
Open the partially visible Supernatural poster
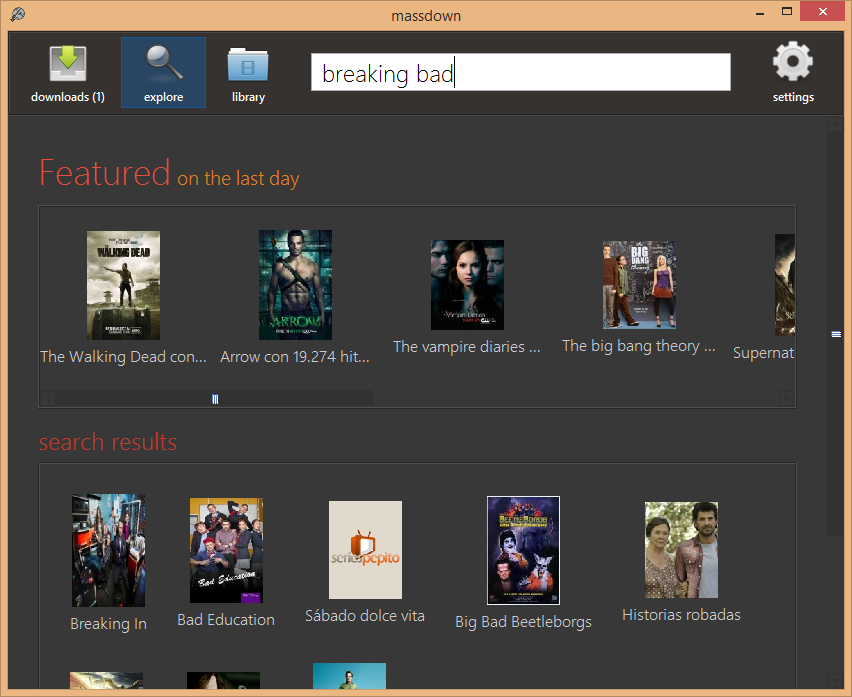[785, 285]
